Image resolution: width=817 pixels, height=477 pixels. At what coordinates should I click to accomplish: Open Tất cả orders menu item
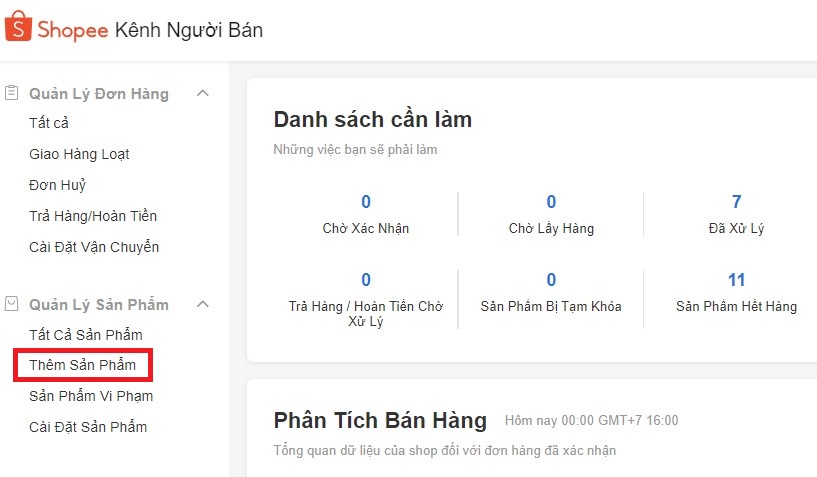[x=48, y=123]
